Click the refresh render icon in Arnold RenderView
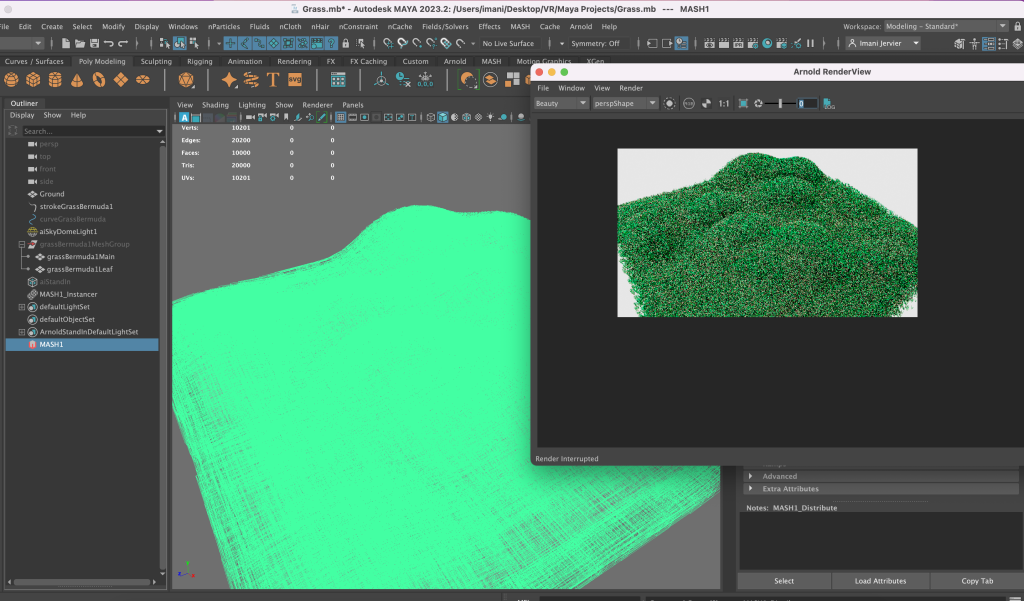1024x601 pixels. coord(758,103)
